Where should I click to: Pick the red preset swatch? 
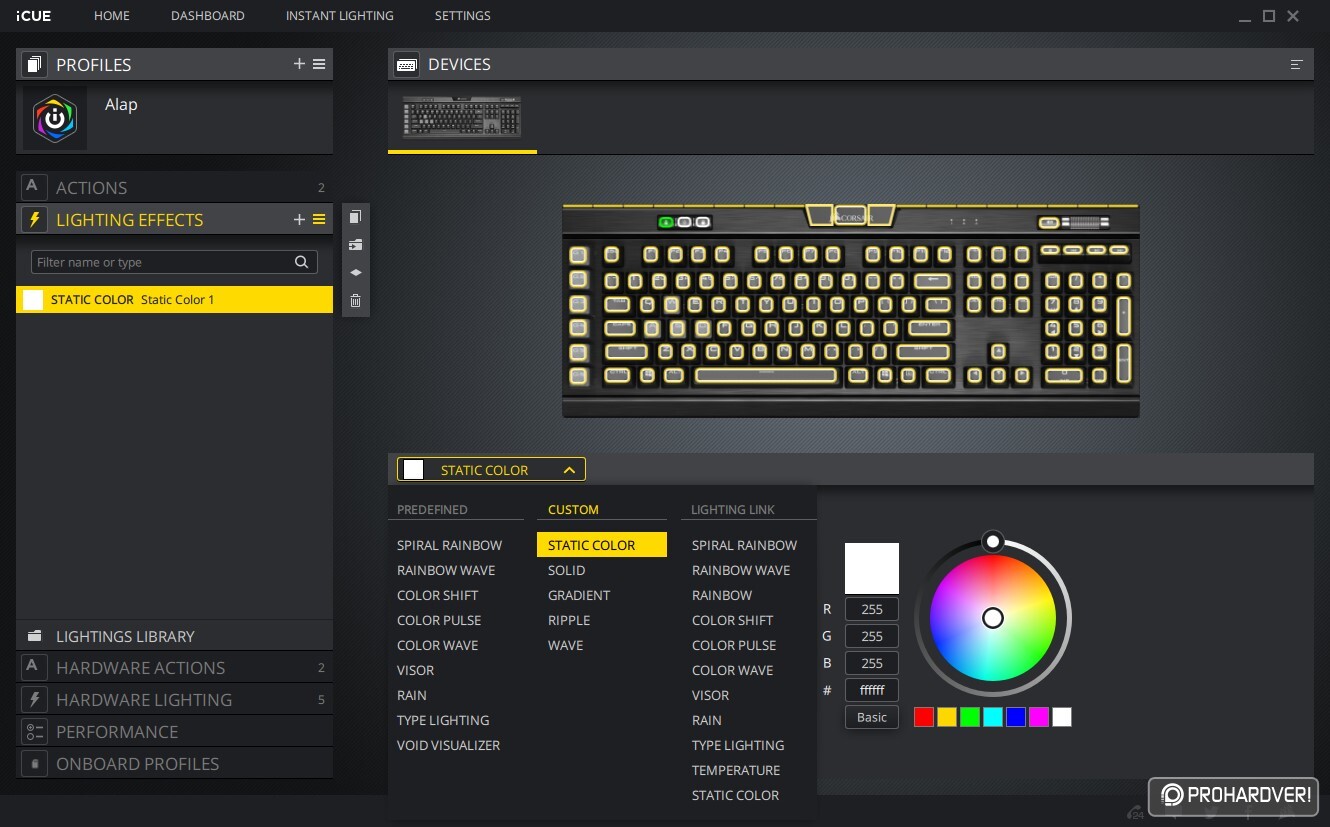click(x=924, y=717)
